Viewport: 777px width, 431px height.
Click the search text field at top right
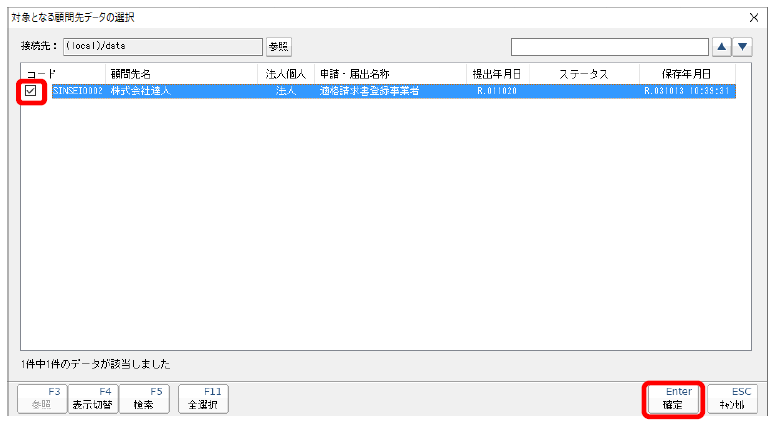pos(608,46)
